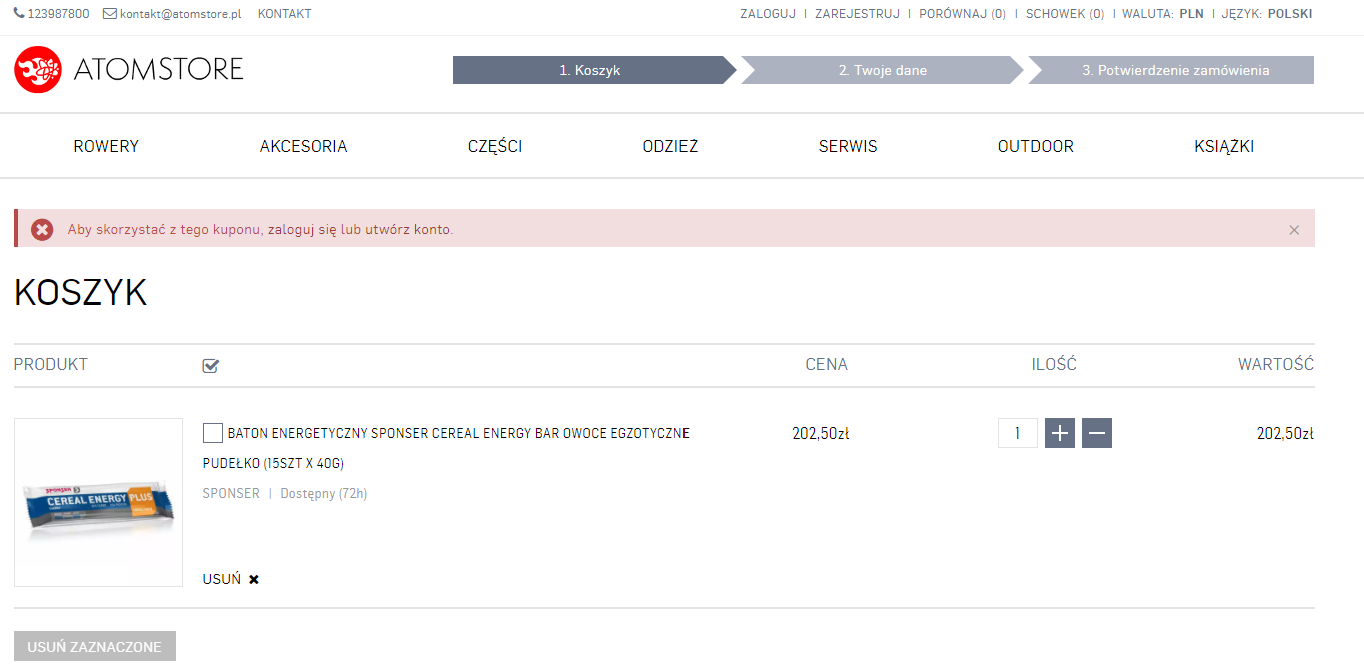The image size is (1364, 672).
Task: Remove product using USUŃ x icon
Action: [254, 579]
